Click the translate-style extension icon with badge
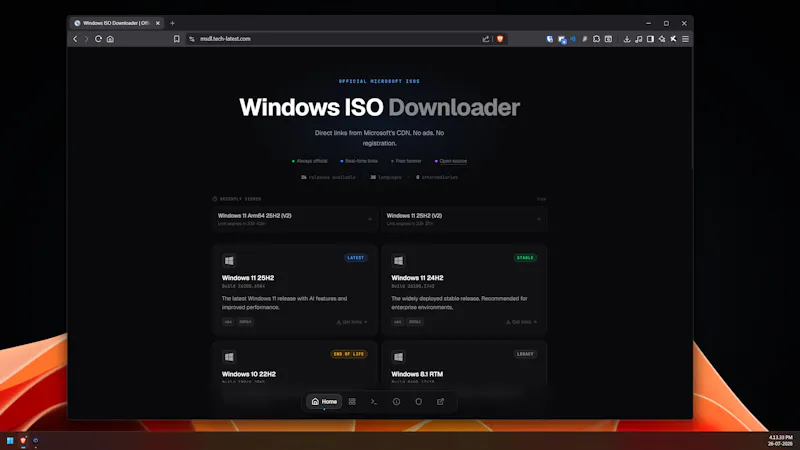The width and height of the screenshot is (800, 450). pos(562,39)
